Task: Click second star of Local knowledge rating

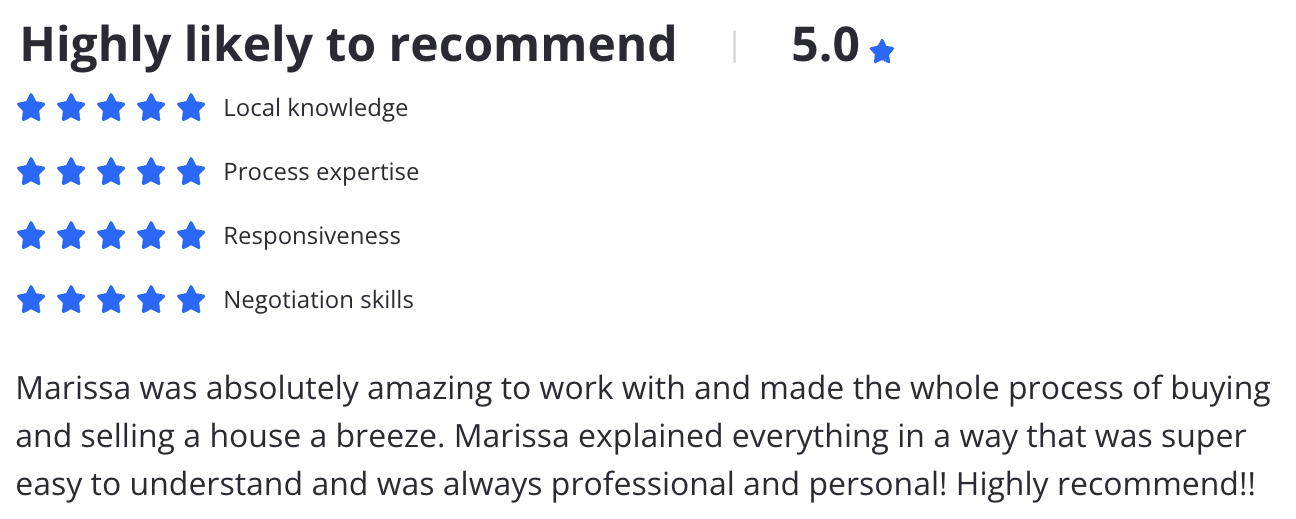Action: coord(71,107)
